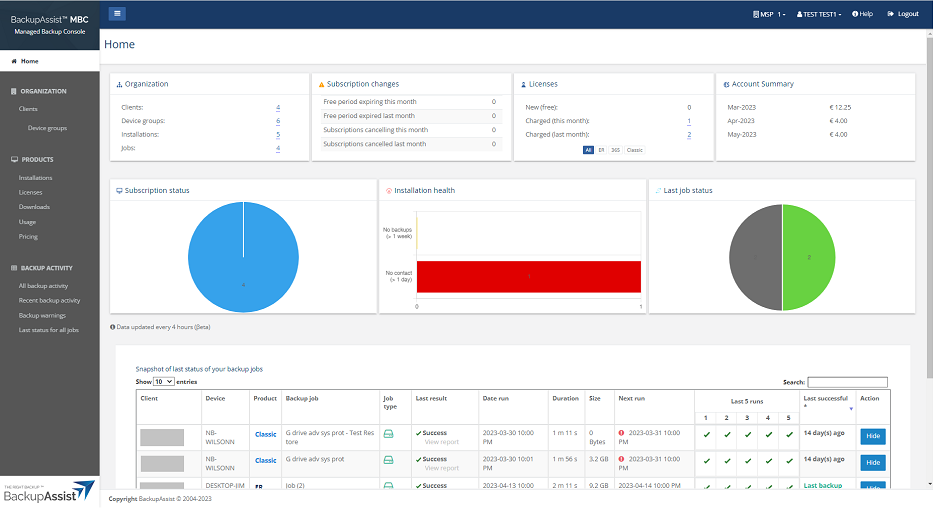Viewport: 935px width, 512px height.
Task: Click the Help icon in top bar
Action: coord(855,14)
